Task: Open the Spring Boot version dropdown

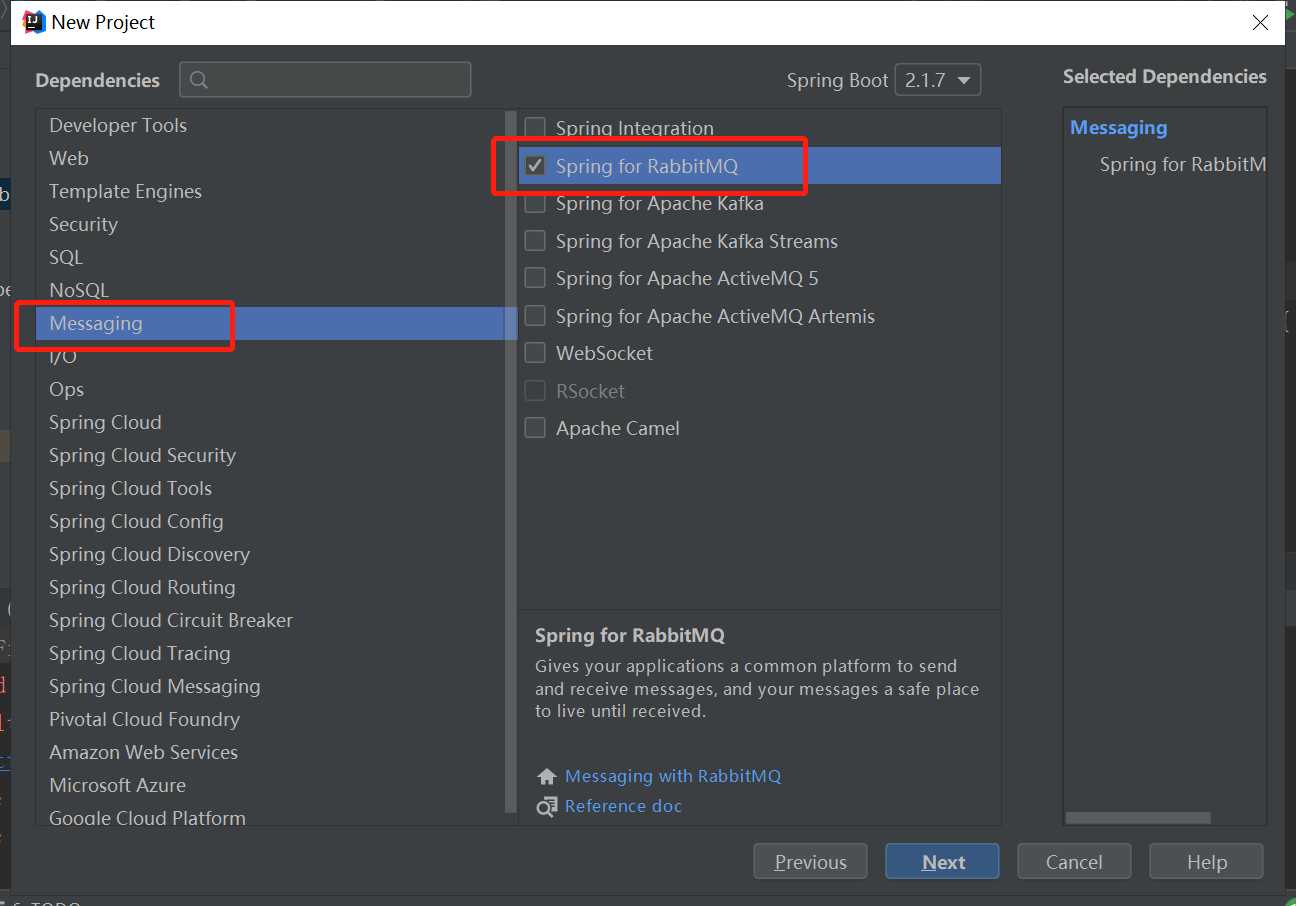Action: pos(937,80)
